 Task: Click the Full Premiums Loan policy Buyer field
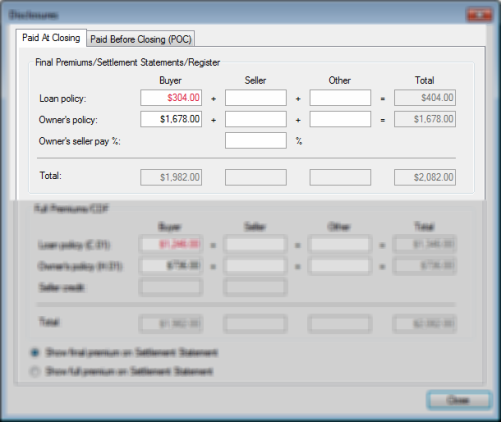click(171, 245)
